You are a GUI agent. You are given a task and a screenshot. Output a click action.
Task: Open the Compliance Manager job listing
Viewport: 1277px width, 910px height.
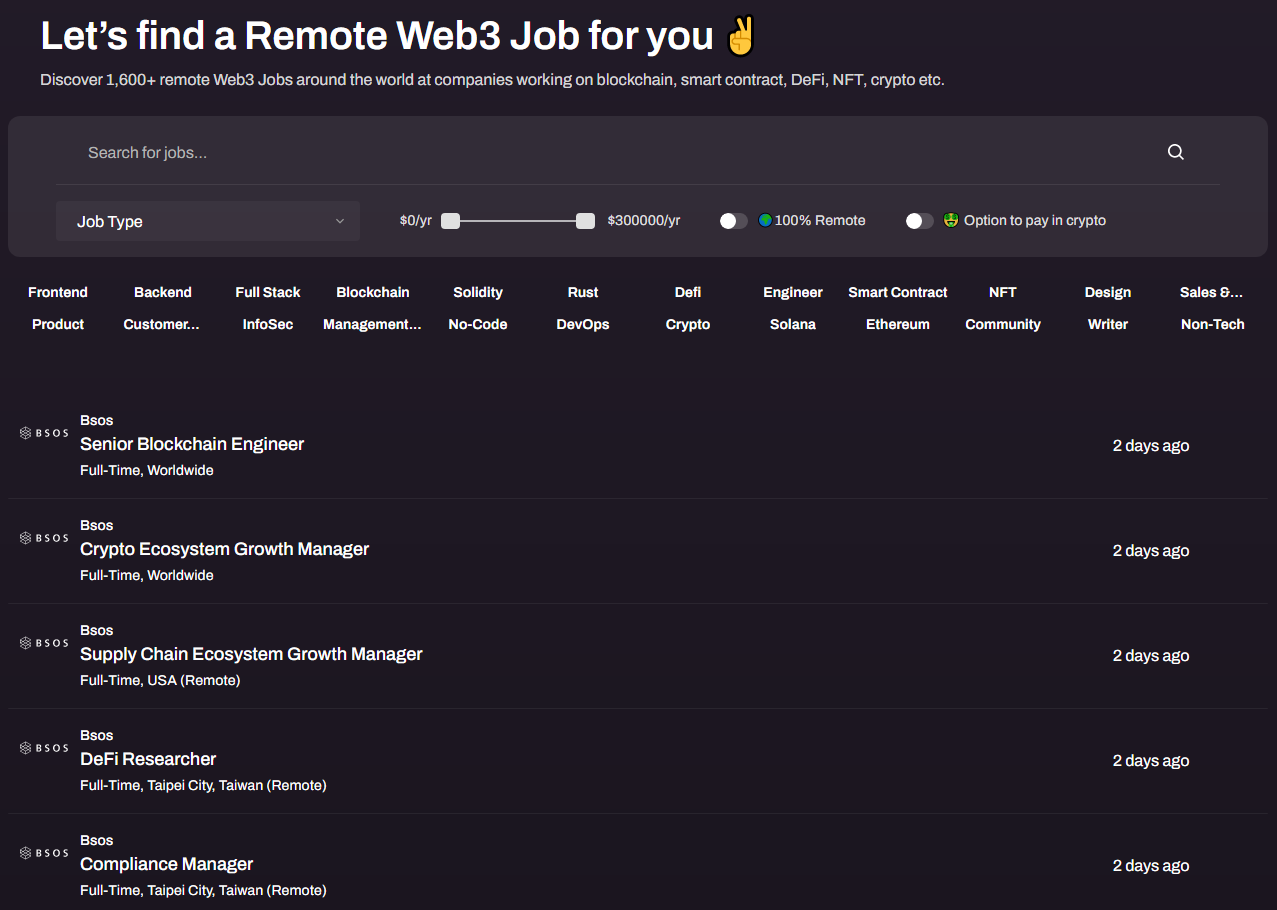(x=167, y=864)
